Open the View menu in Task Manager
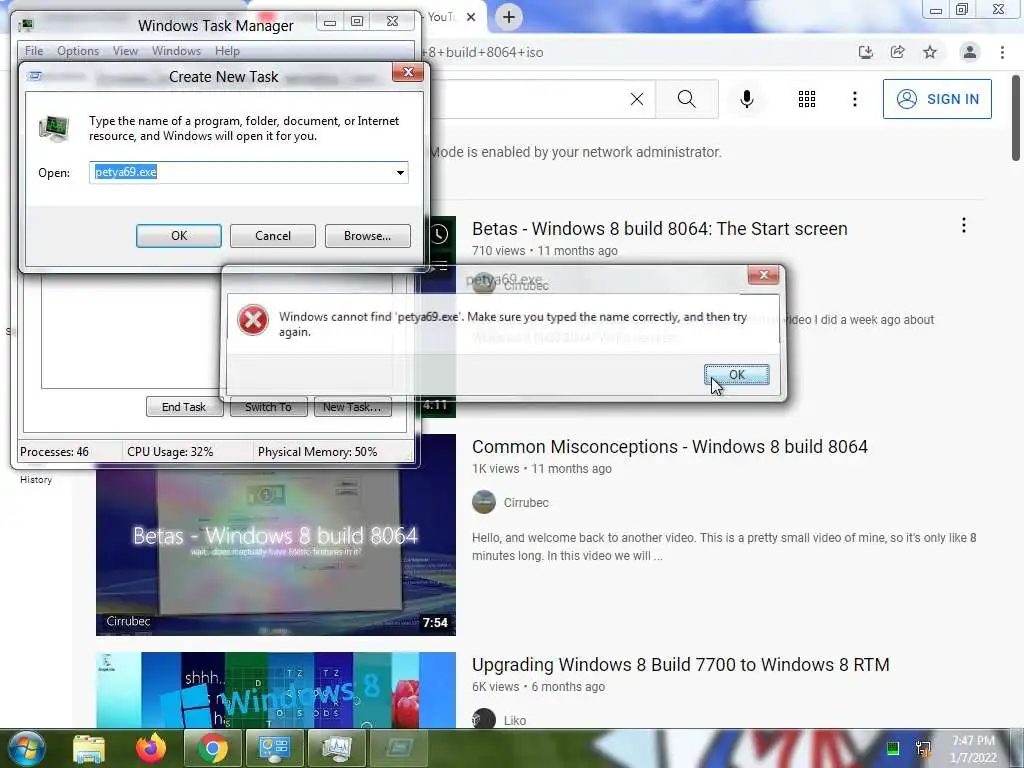 (125, 51)
